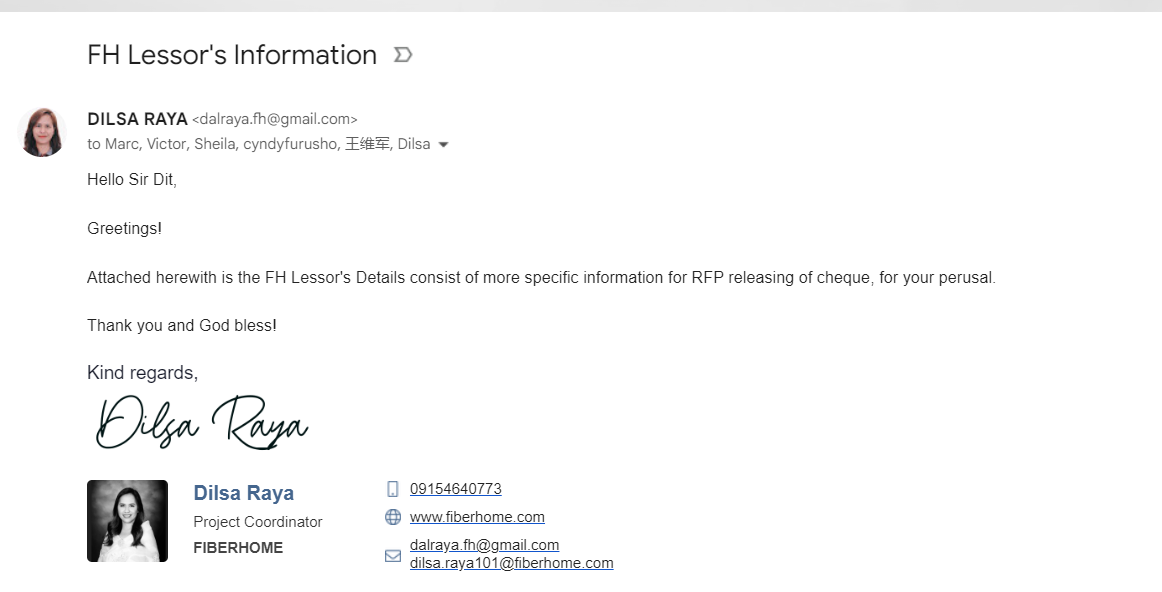
Task: Click the subject 'FH Lessor's Information'
Action: [x=232, y=55]
